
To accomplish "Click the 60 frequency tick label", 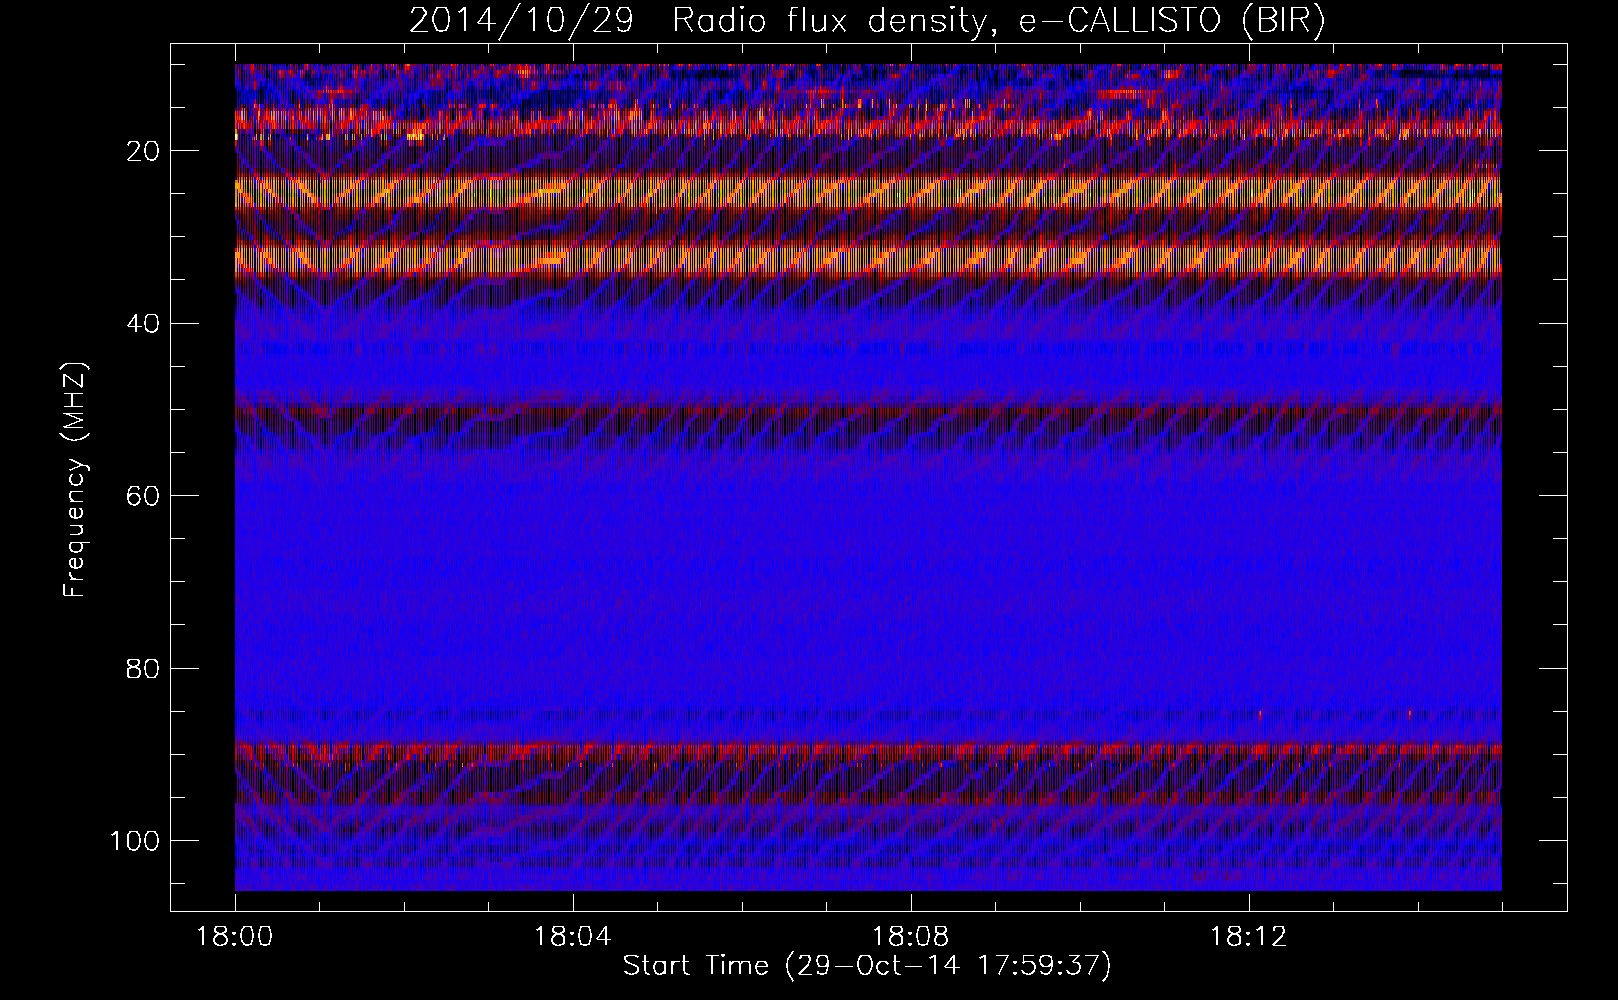I will point(143,496).
